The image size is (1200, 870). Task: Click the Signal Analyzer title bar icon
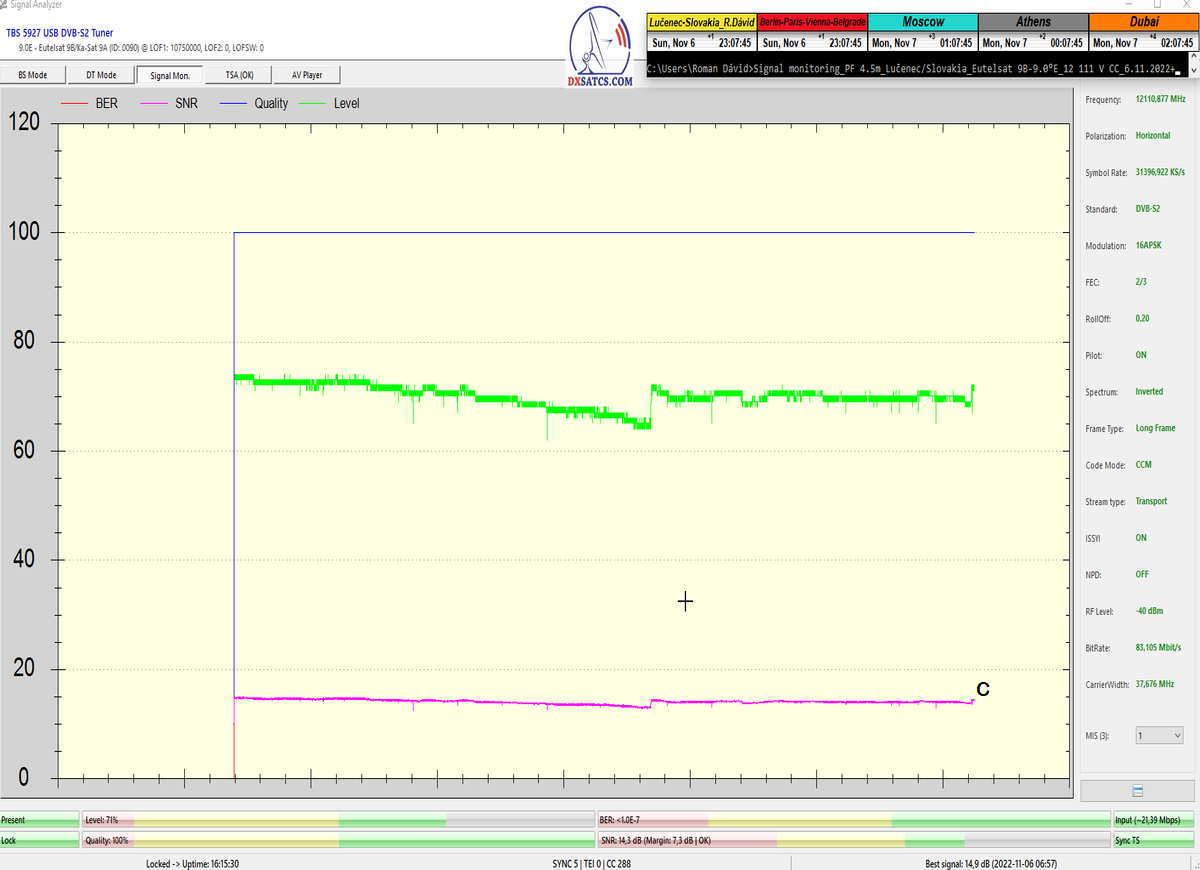point(5,5)
